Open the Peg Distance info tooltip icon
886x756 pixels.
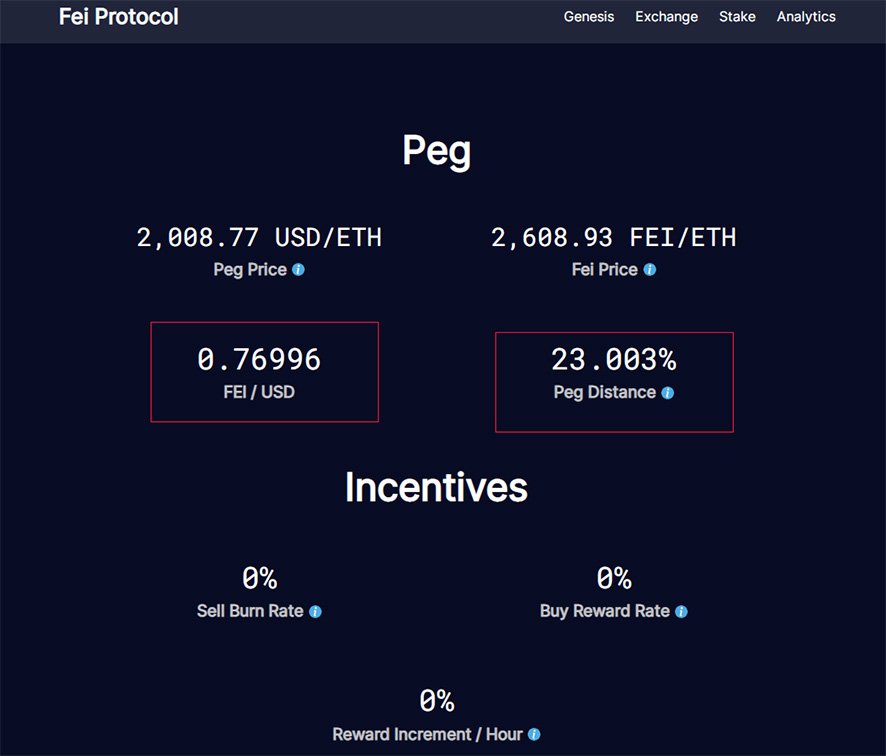[x=668, y=393]
